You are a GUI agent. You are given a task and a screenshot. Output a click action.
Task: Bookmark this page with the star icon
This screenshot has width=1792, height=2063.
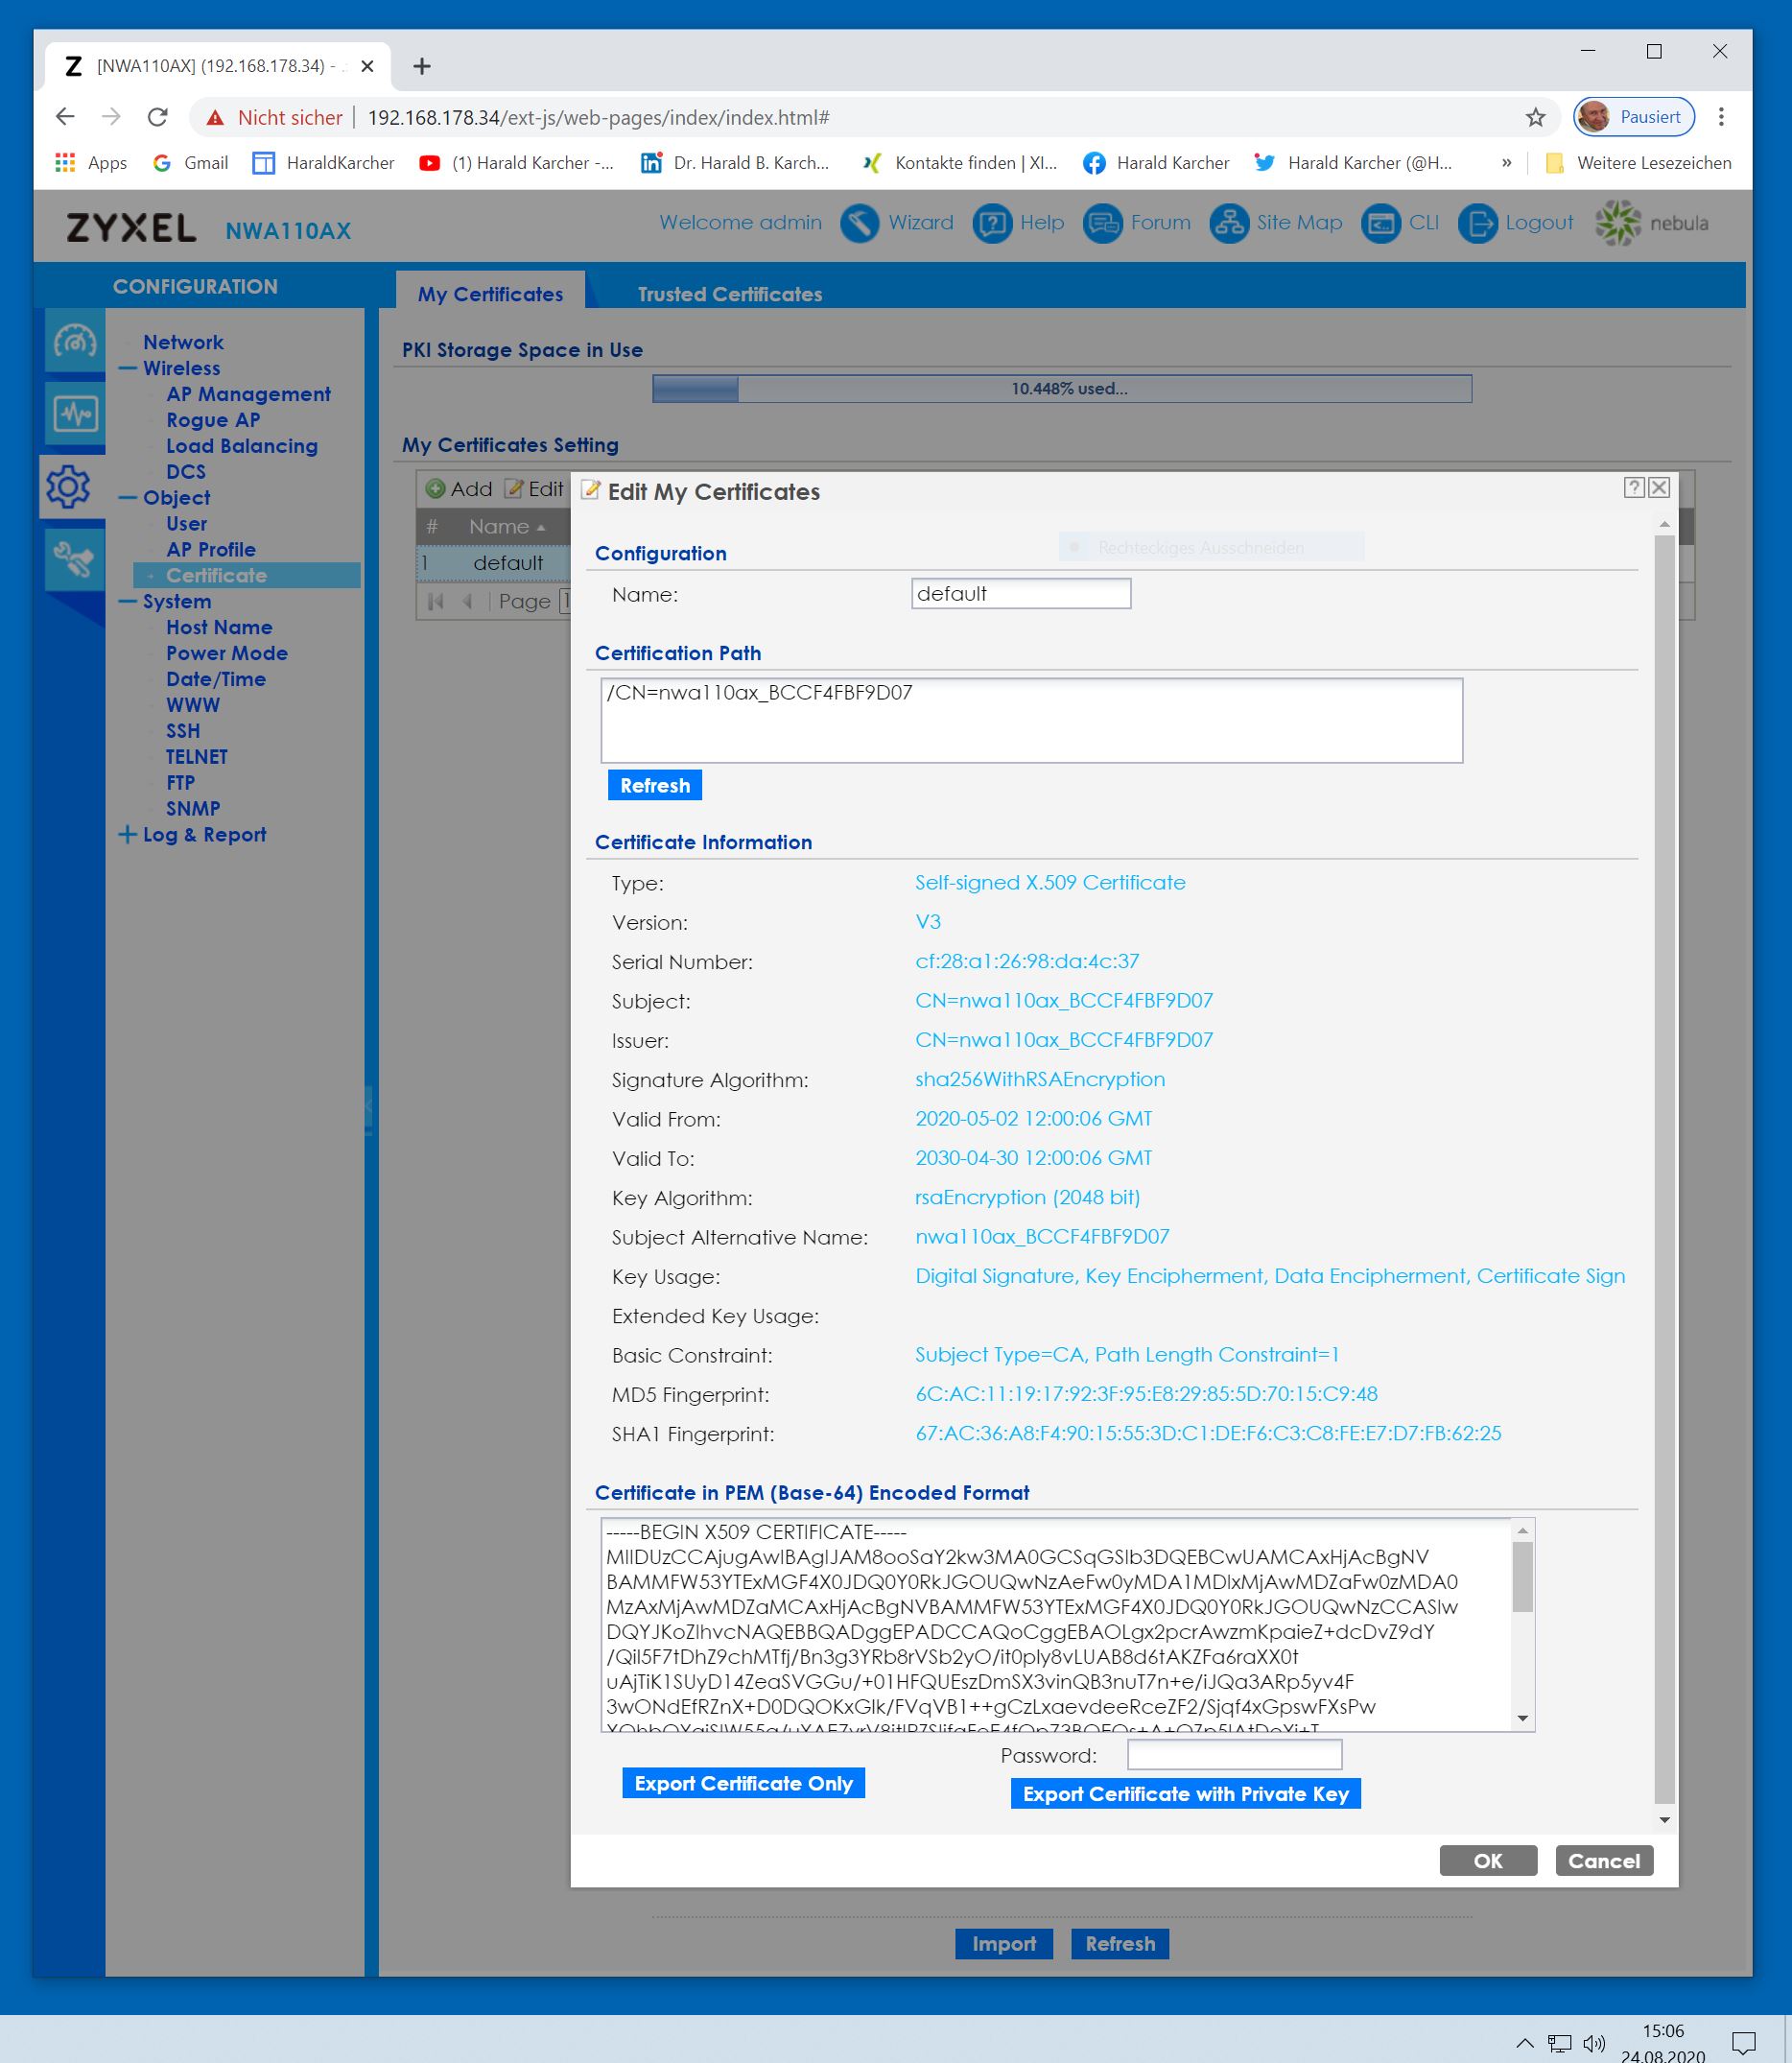[x=1536, y=117]
